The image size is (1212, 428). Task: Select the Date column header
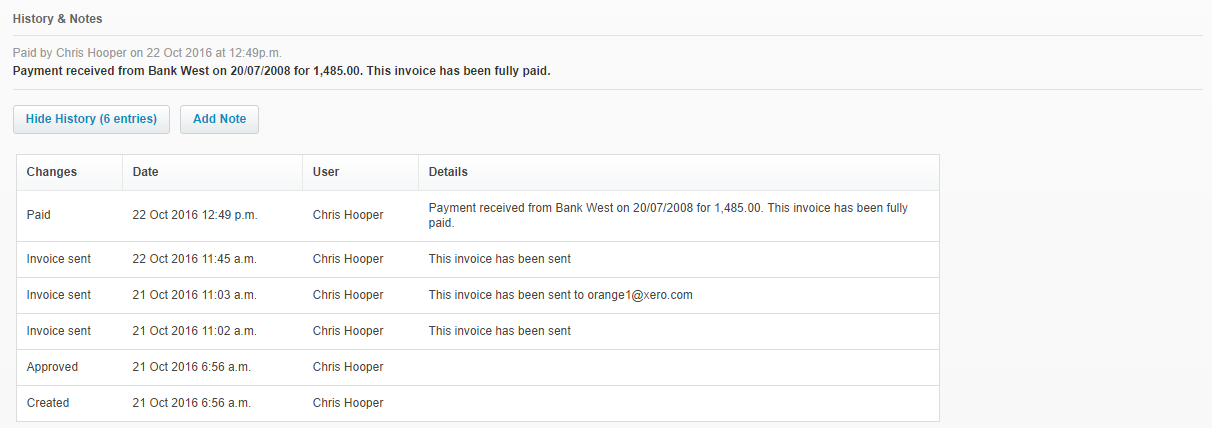(146, 172)
